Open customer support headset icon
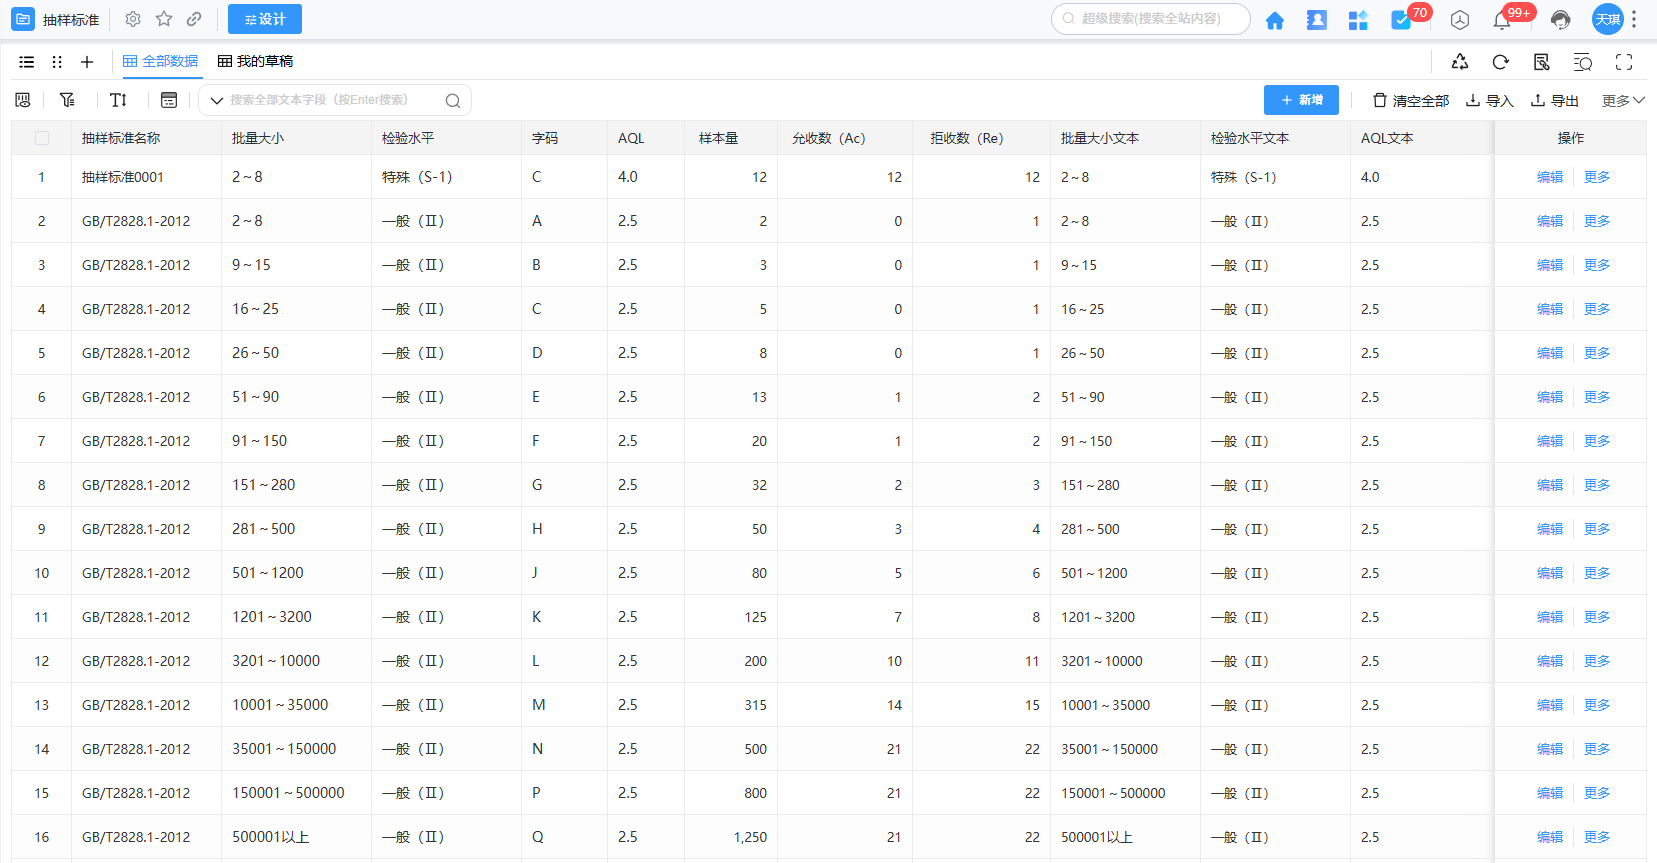 [1561, 20]
